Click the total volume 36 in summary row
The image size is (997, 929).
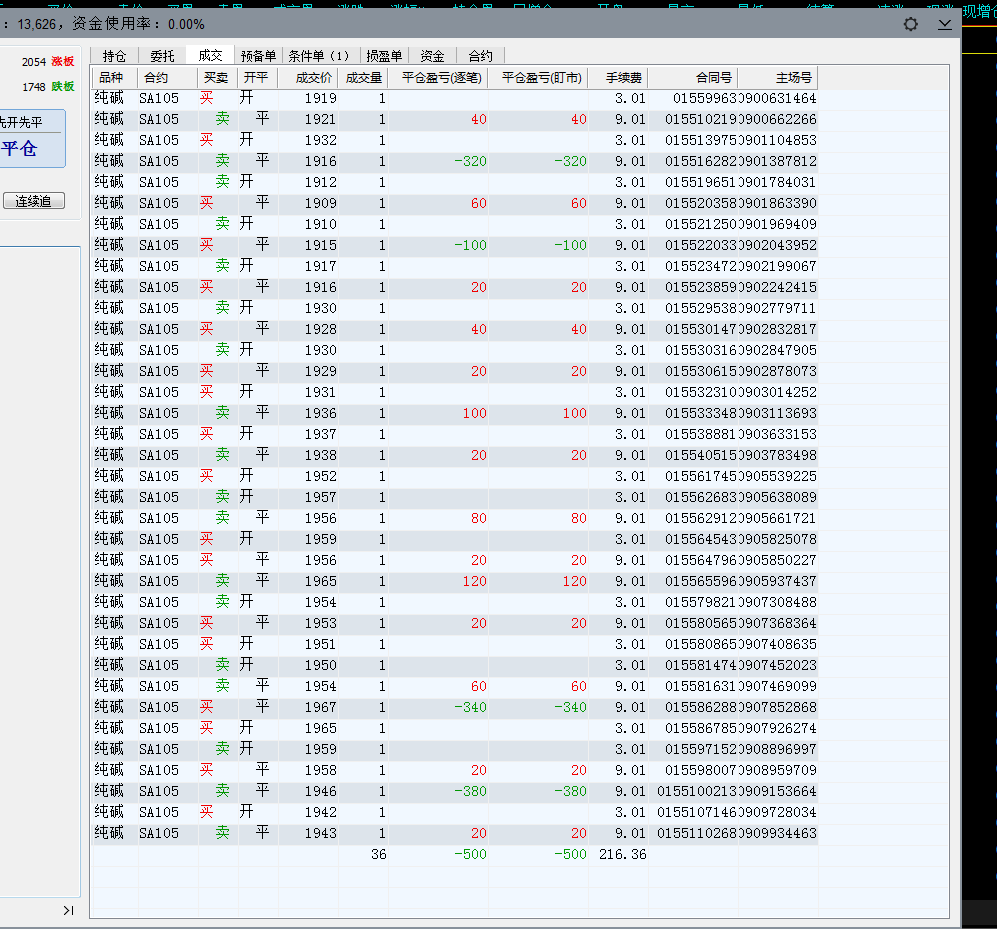click(379, 854)
